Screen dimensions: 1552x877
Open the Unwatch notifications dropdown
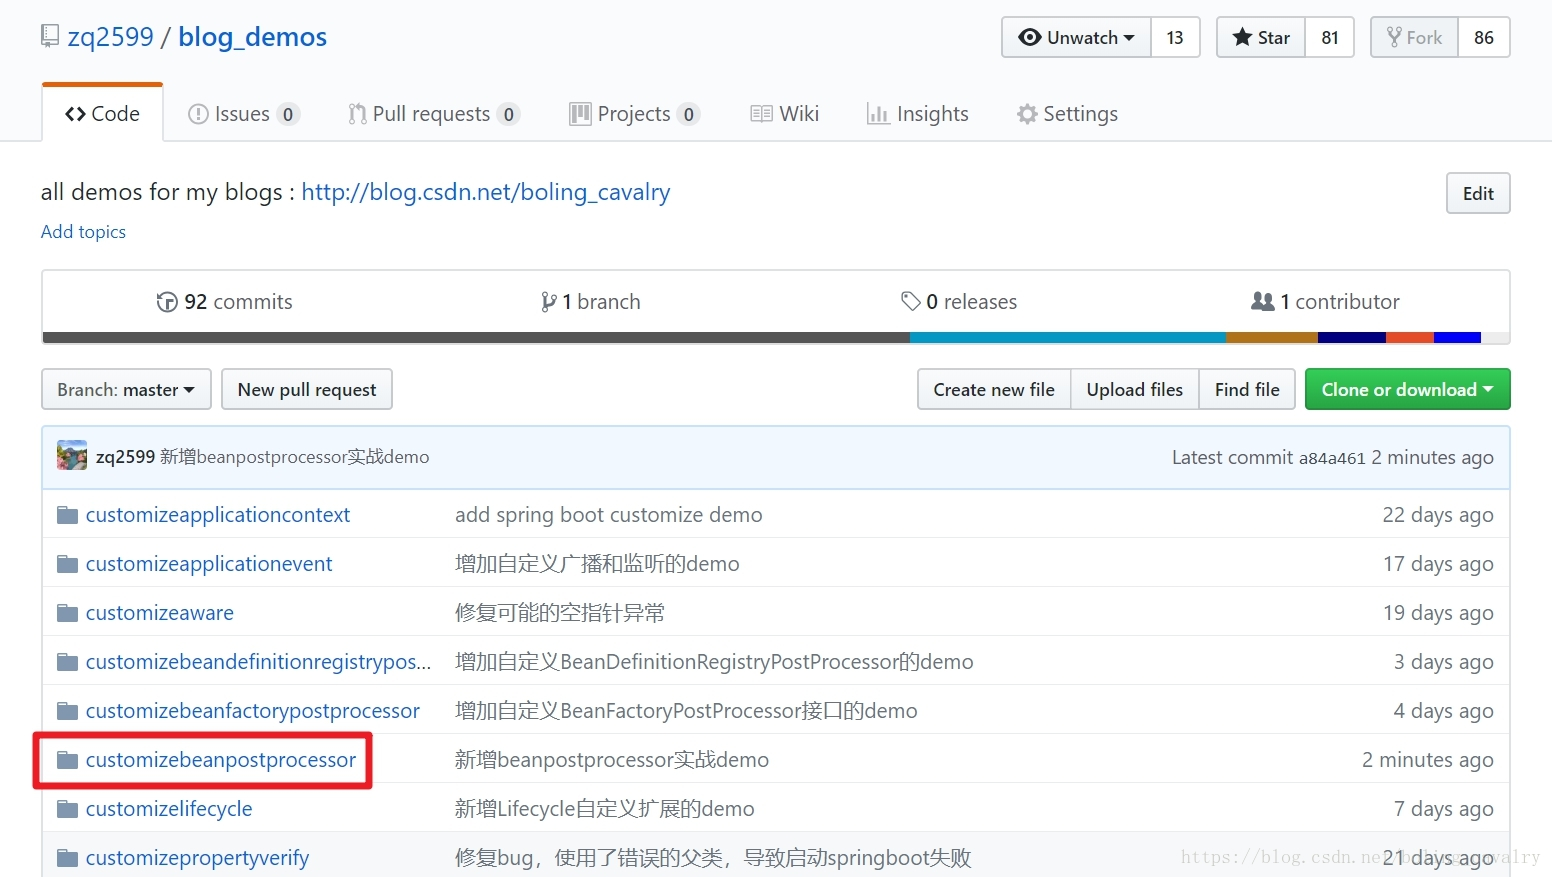[x=1076, y=37]
